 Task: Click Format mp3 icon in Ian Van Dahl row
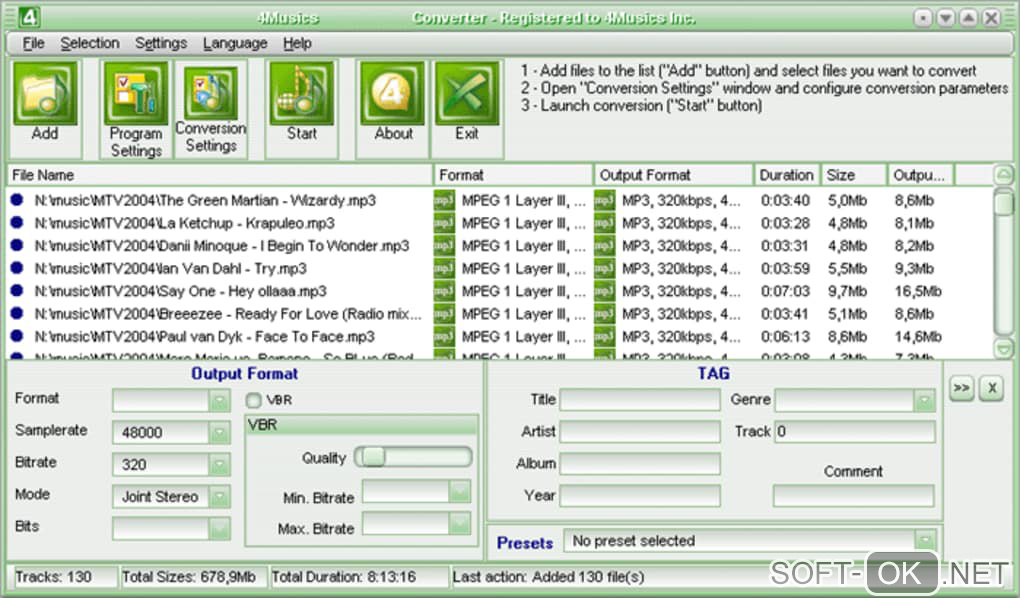[x=444, y=268]
